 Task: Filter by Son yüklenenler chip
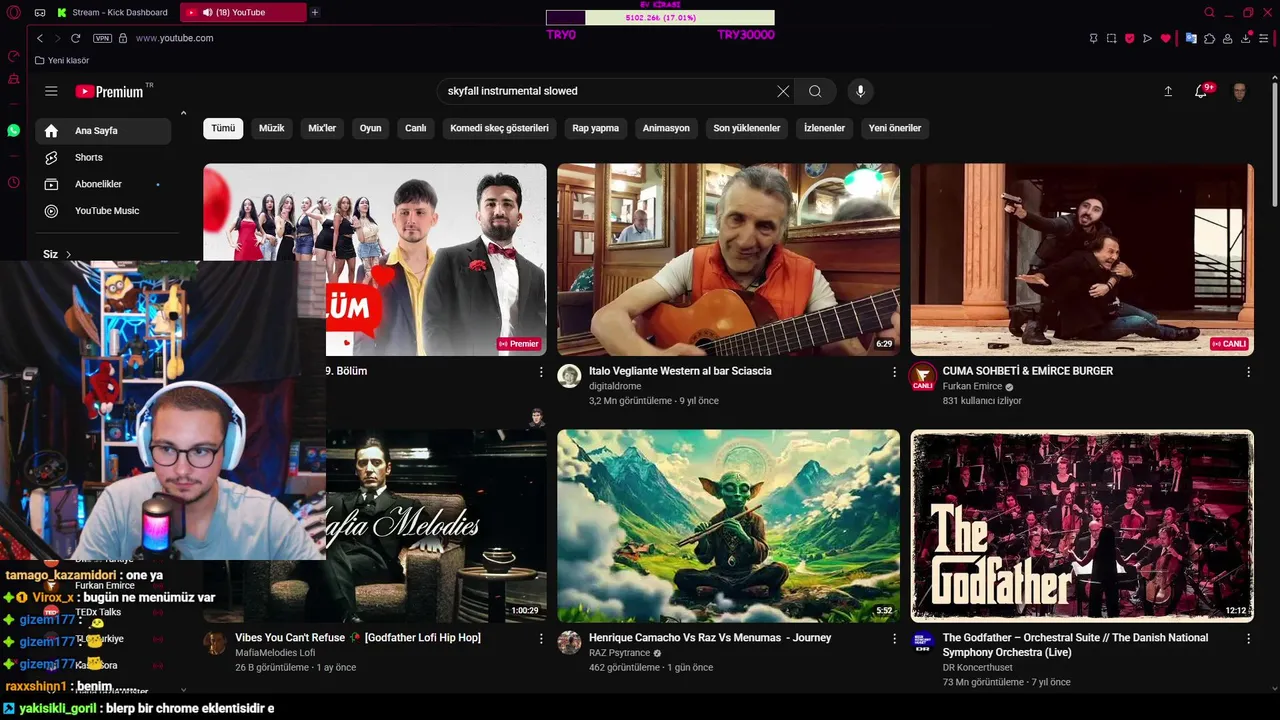(x=747, y=128)
